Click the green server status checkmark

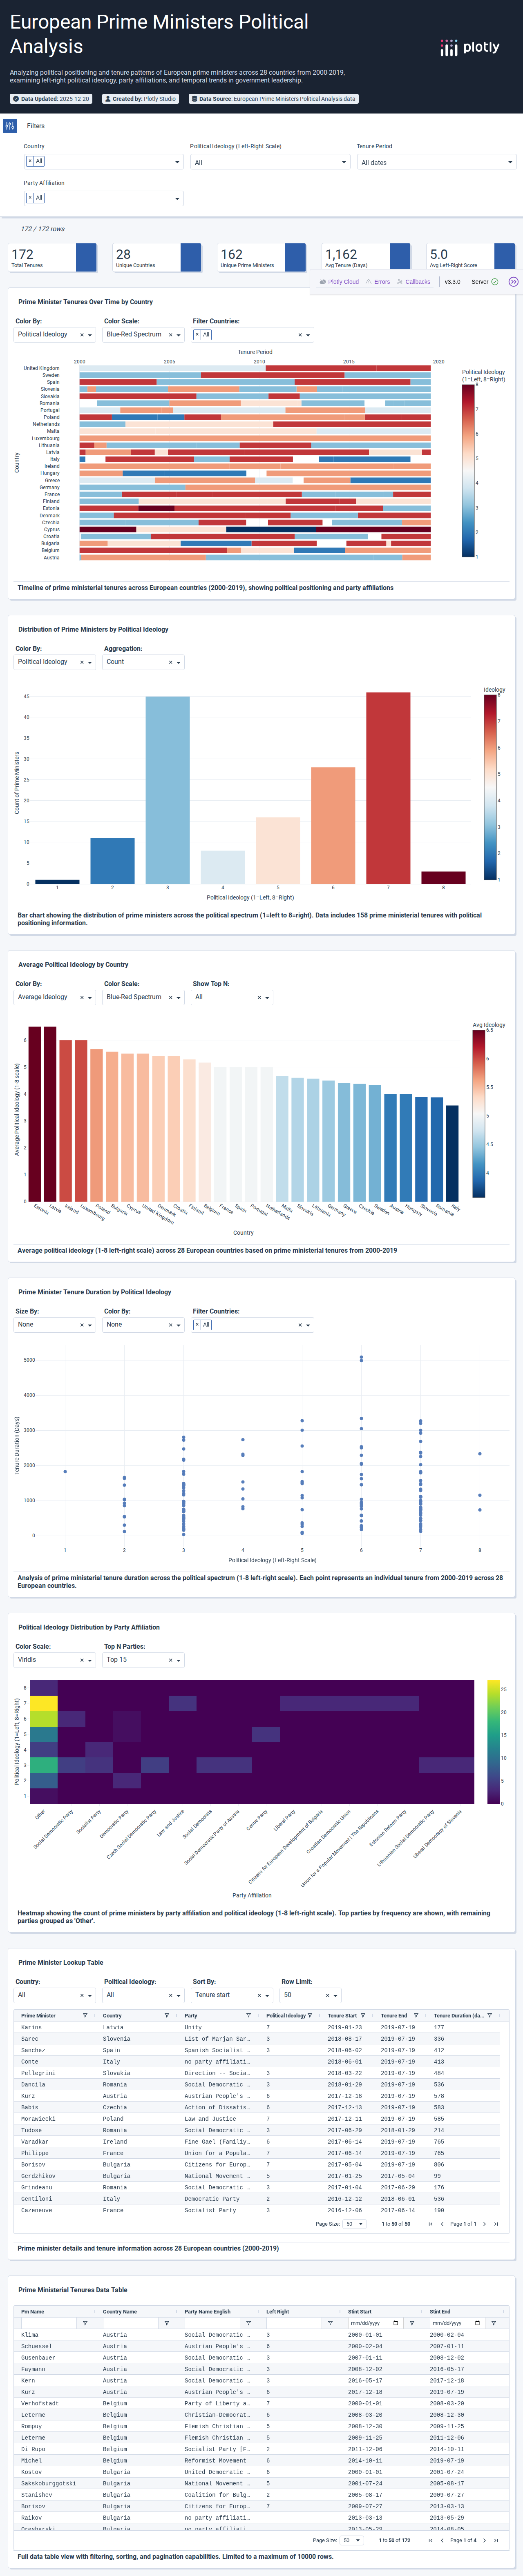[x=495, y=282]
